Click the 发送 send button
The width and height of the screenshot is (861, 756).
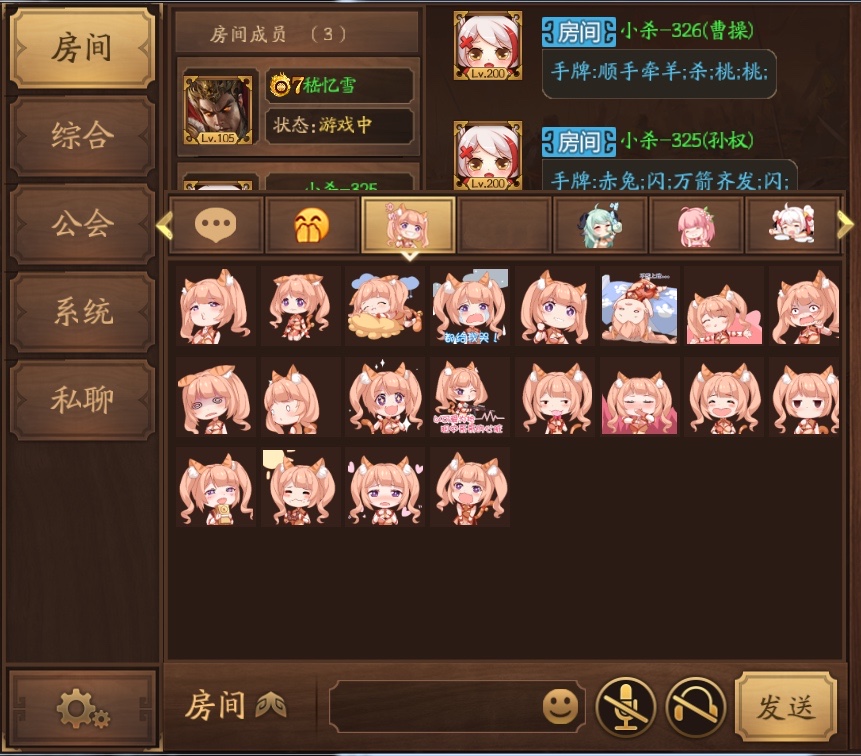tap(786, 707)
